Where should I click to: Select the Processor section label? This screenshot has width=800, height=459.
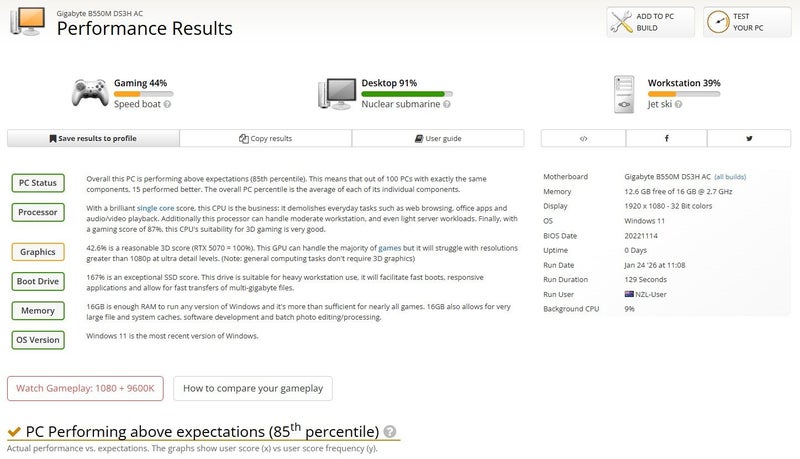(x=39, y=212)
